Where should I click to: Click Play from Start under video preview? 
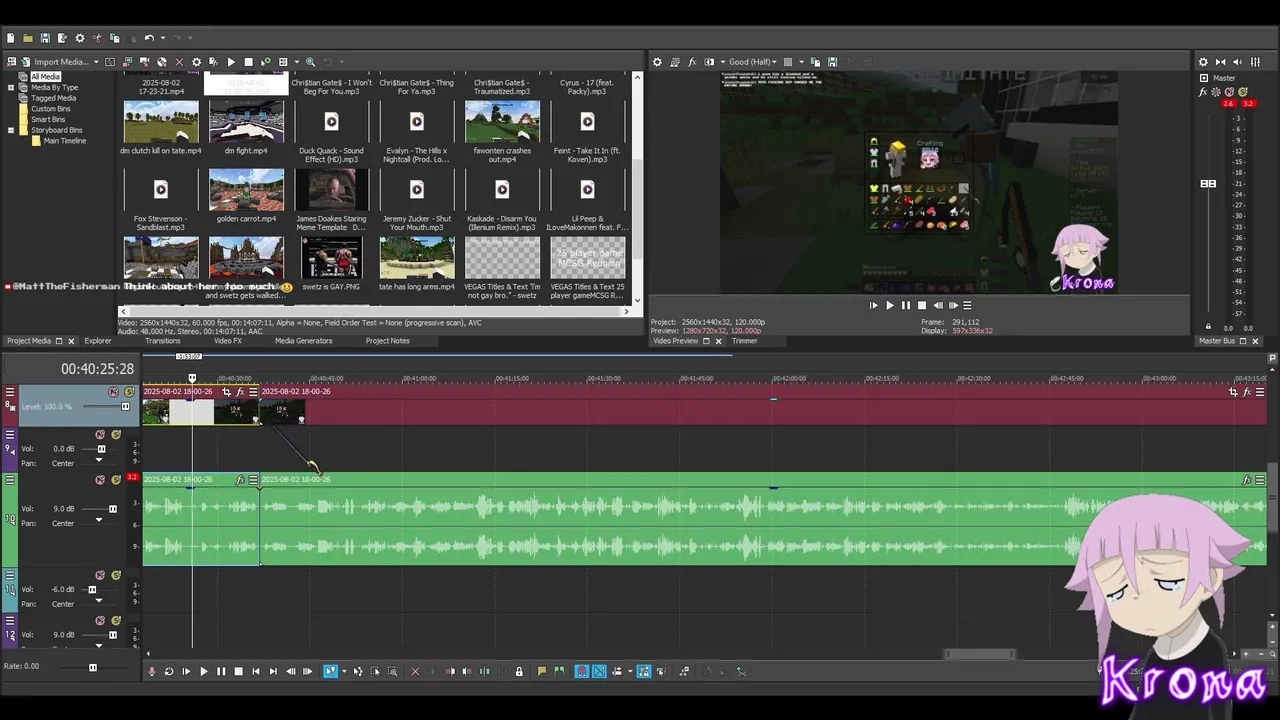click(873, 306)
